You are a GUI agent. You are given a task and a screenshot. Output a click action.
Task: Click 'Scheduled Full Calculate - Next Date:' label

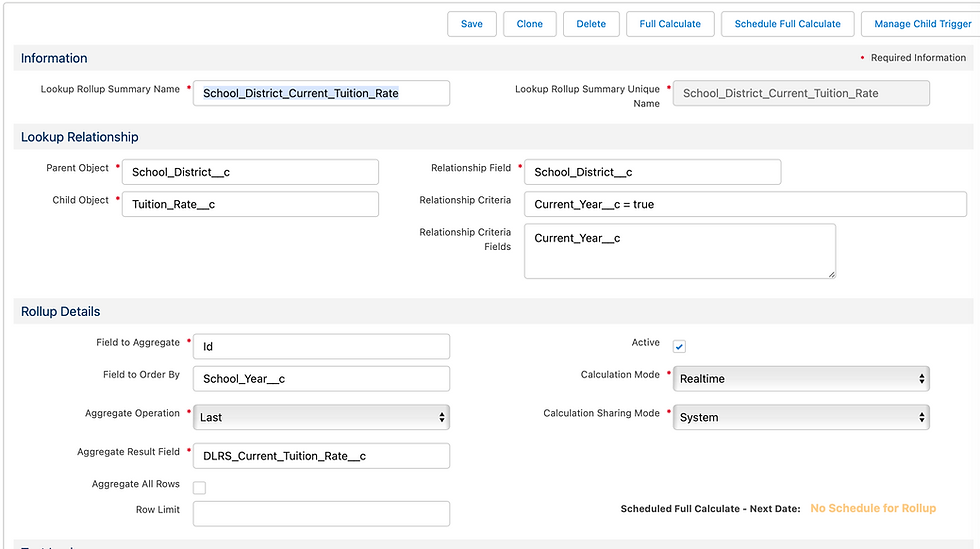(710, 509)
